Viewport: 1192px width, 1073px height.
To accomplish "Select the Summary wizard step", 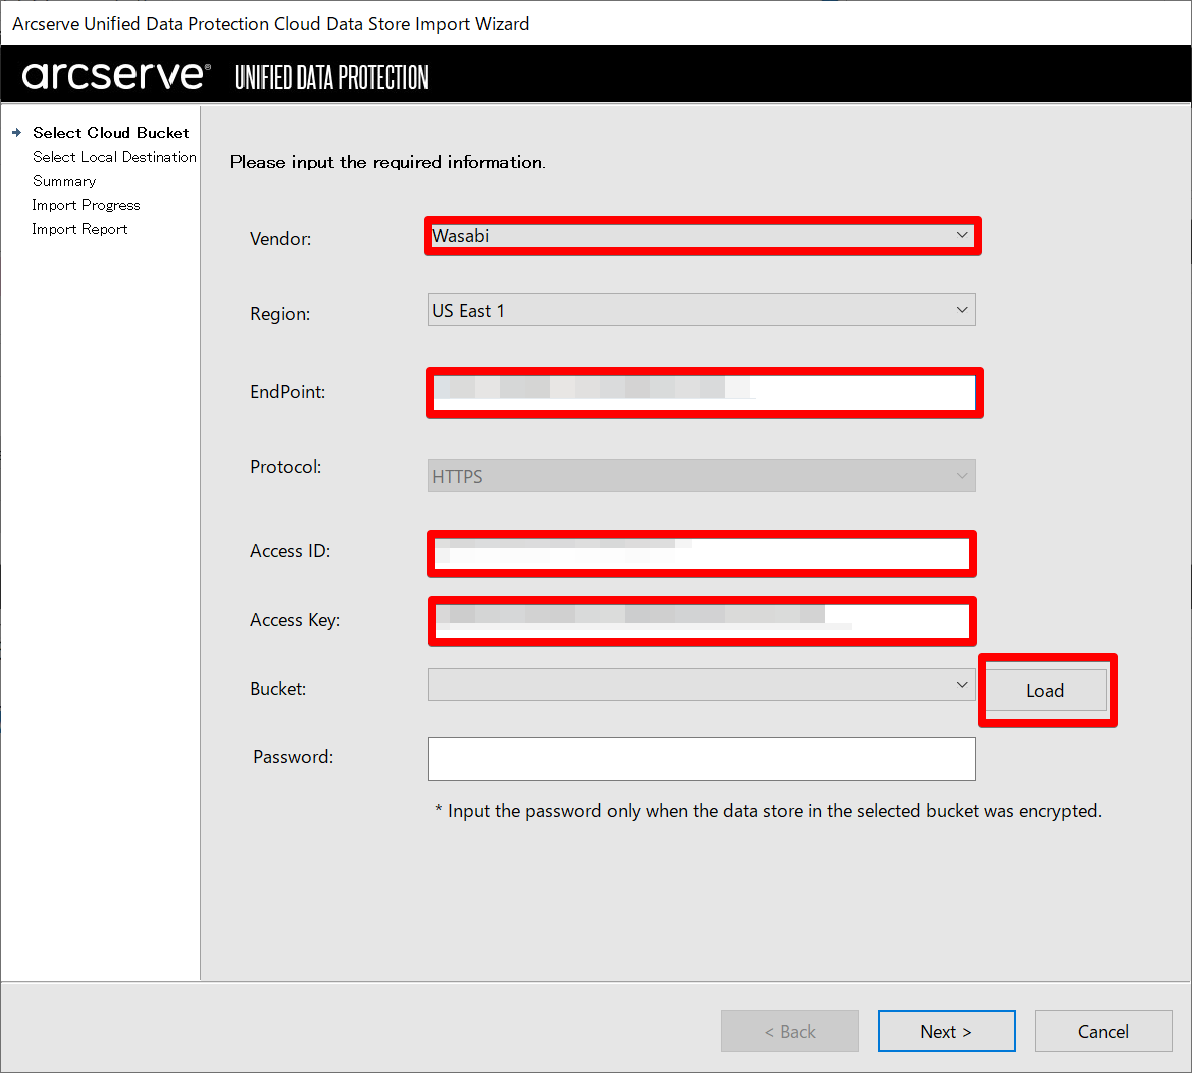I will (x=65, y=181).
